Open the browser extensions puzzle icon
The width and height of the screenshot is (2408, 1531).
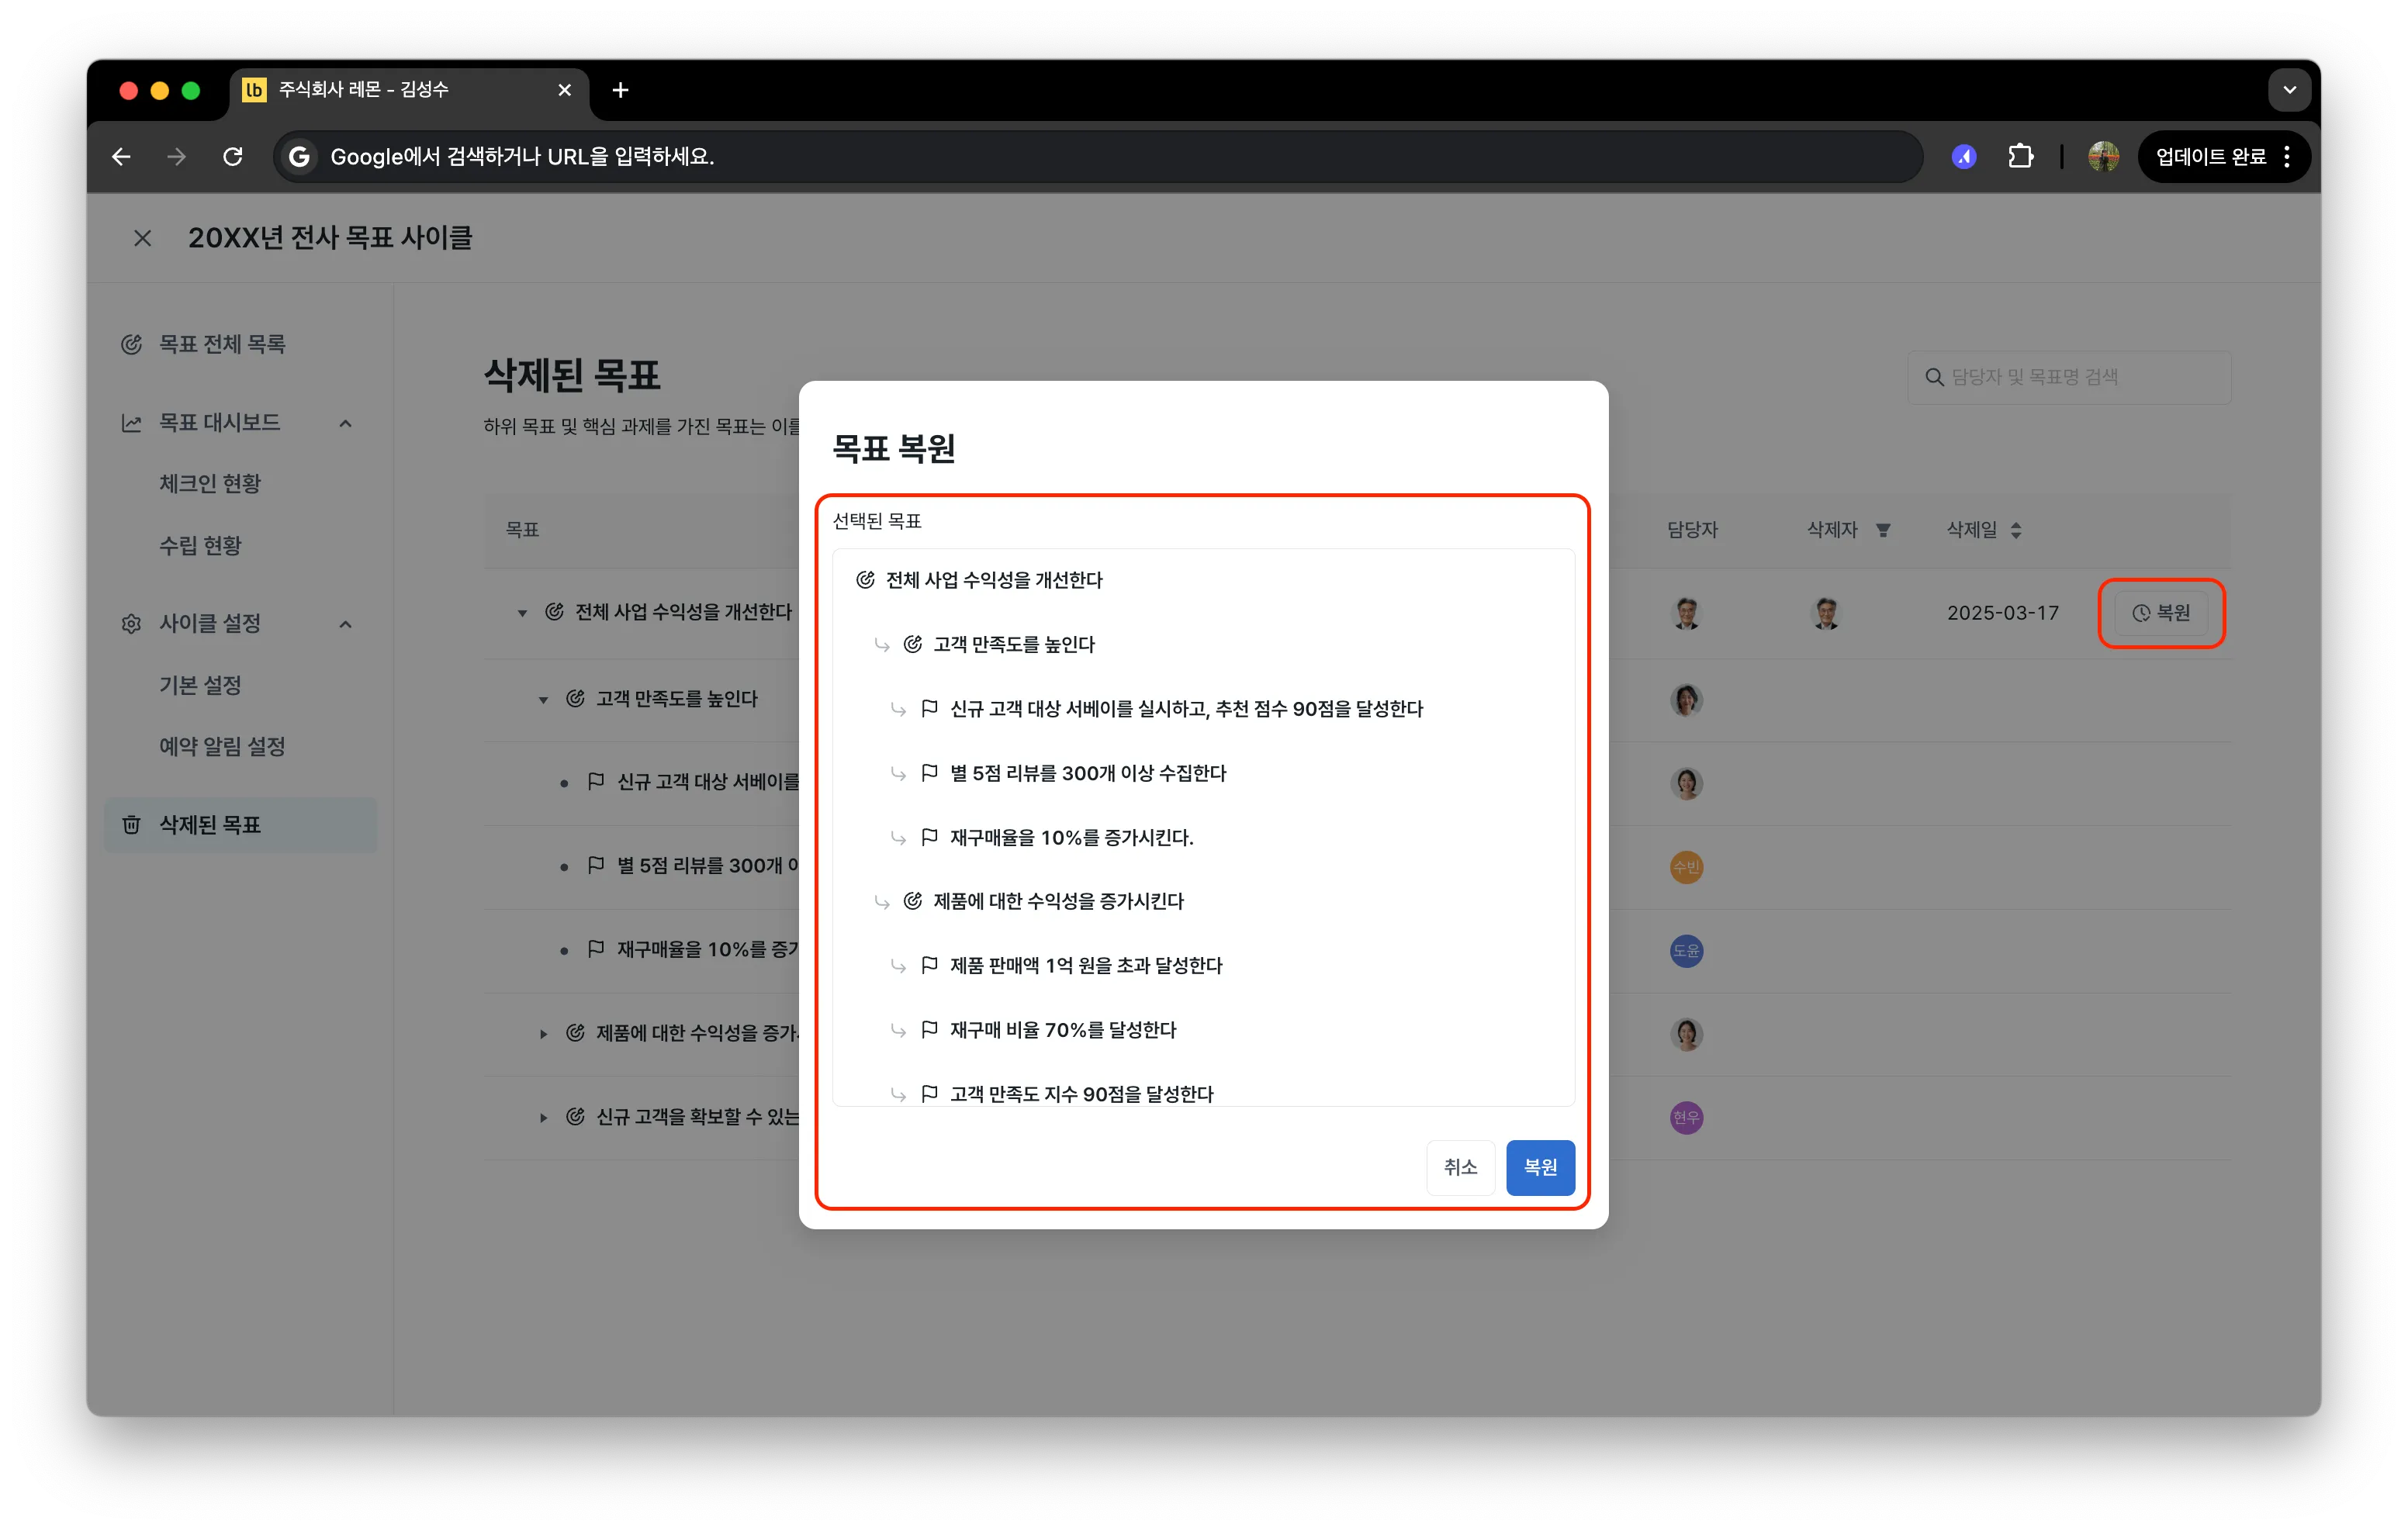point(2020,157)
